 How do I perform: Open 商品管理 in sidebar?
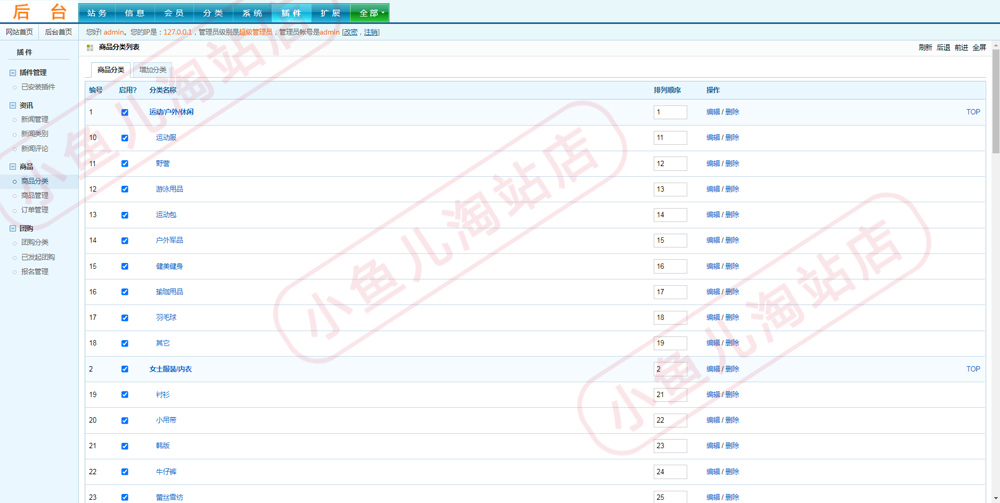pos(34,196)
